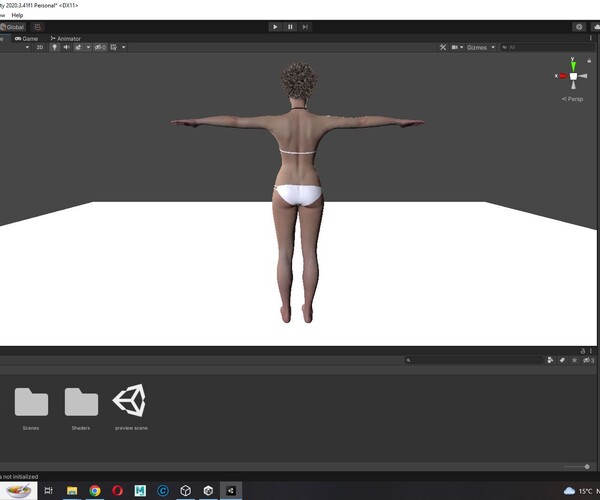The image size is (600, 500).
Task: Click the status bar 'not initialized' message
Action: pyautogui.click(x=19, y=477)
